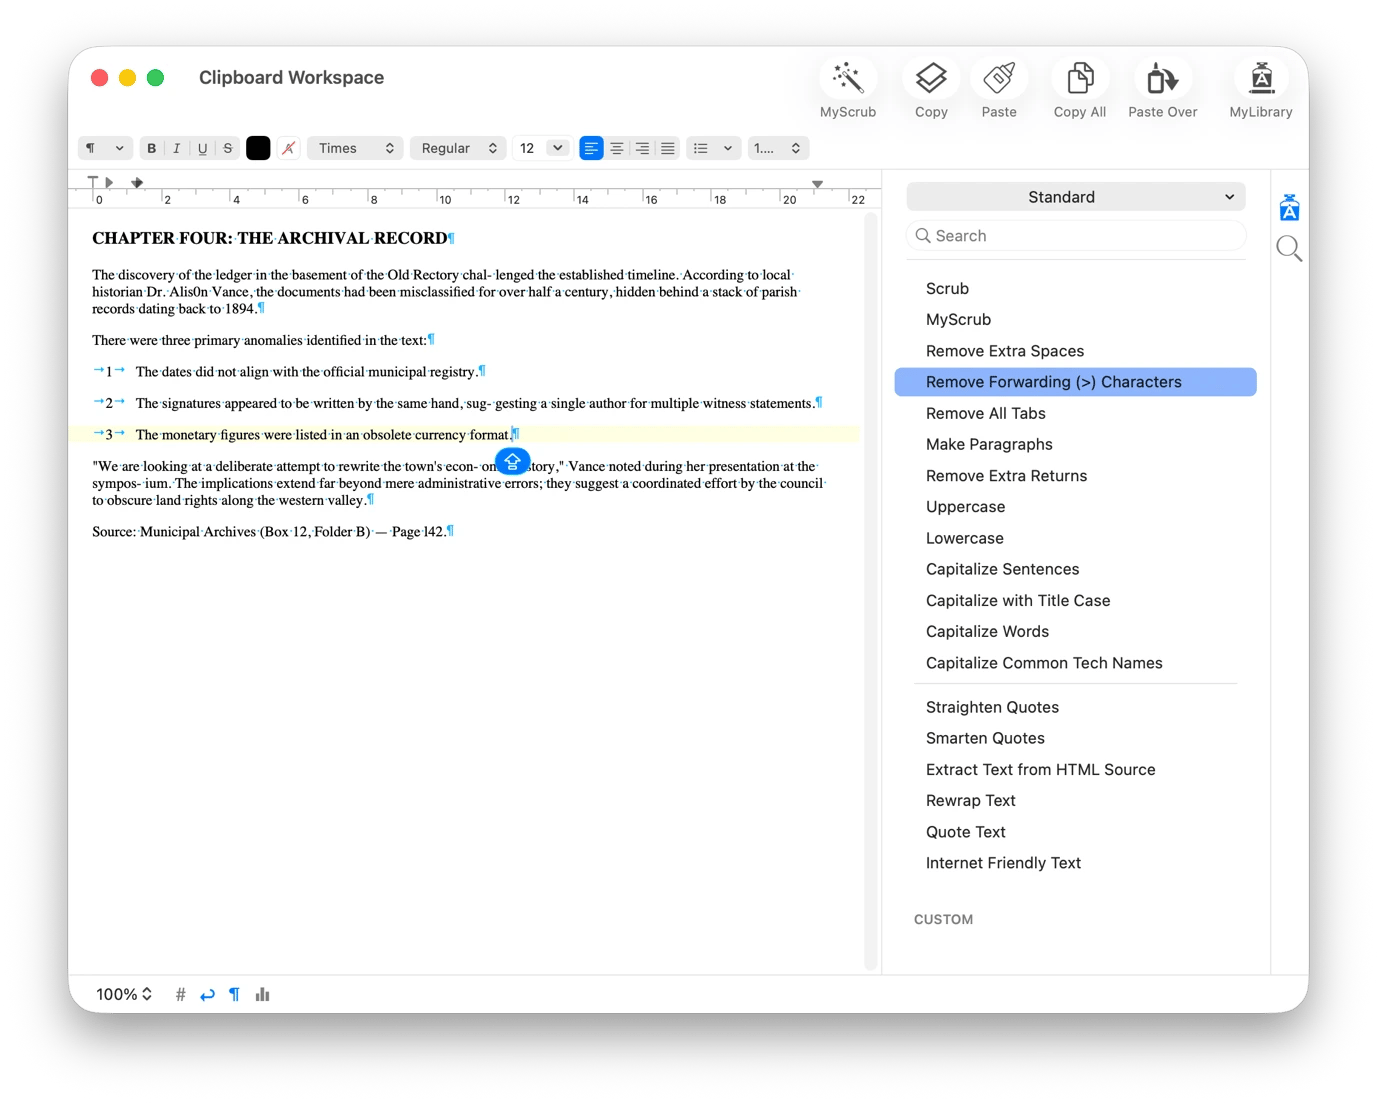Choose the Uppercase action
Viewport: 1377px width, 1103px height.
tap(1076, 507)
